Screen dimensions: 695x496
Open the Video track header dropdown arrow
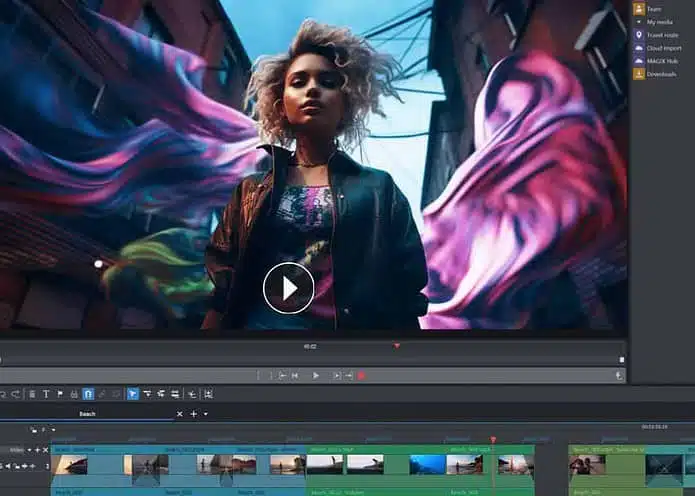pyautogui.click(x=27, y=451)
